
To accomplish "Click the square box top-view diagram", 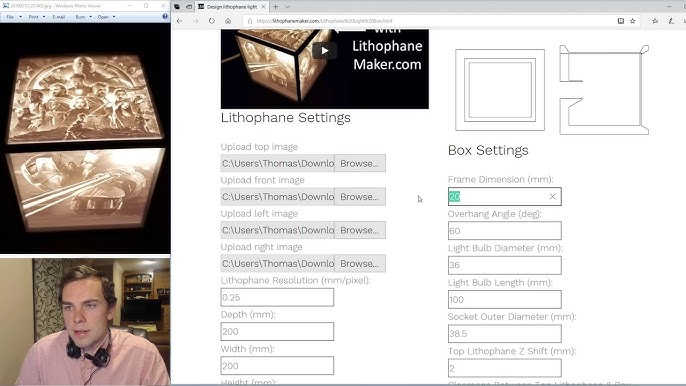I will pos(500,90).
